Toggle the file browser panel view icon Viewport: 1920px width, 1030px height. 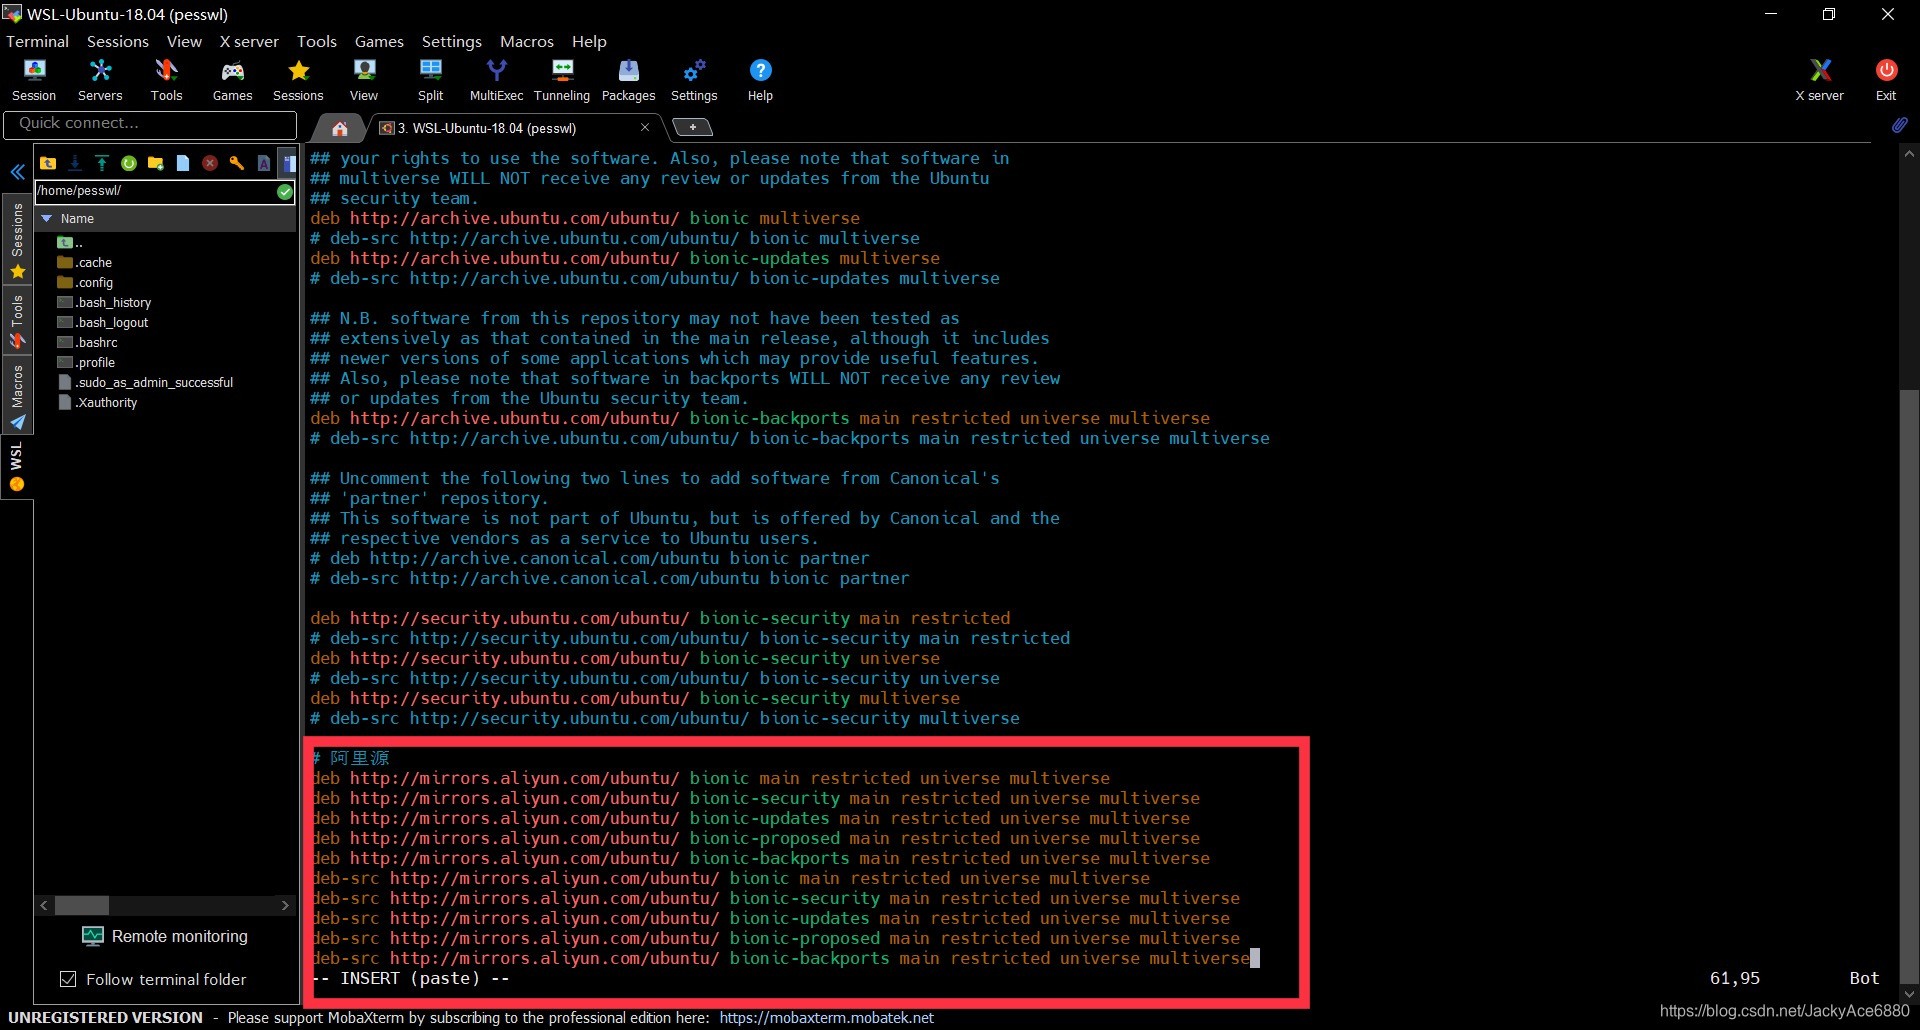[288, 163]
